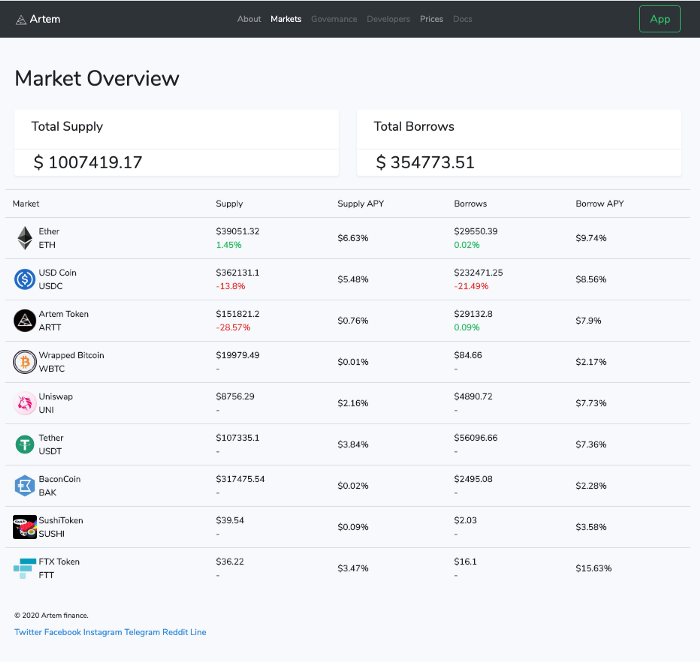Viewport: 700px width, 662px height.
Task: Click the $232471.25 USDC borrows value
Action: pyautogui.click(x=479, y=273)
